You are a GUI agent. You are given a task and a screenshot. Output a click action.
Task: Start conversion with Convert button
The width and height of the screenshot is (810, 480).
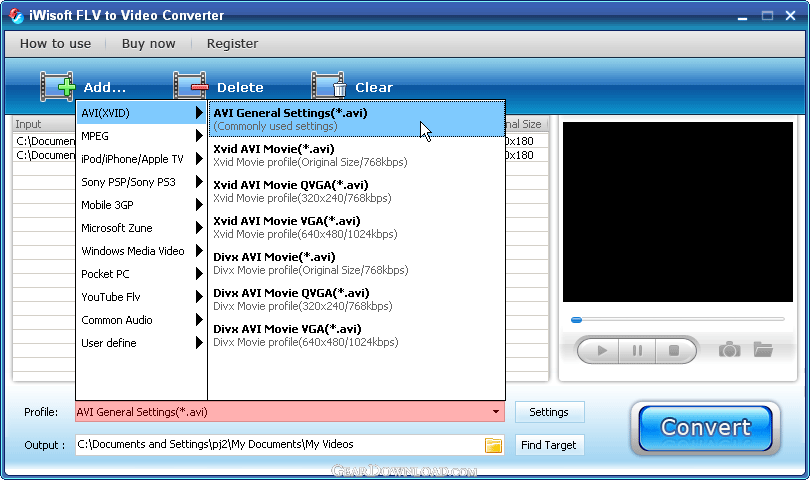pos(705,428)
